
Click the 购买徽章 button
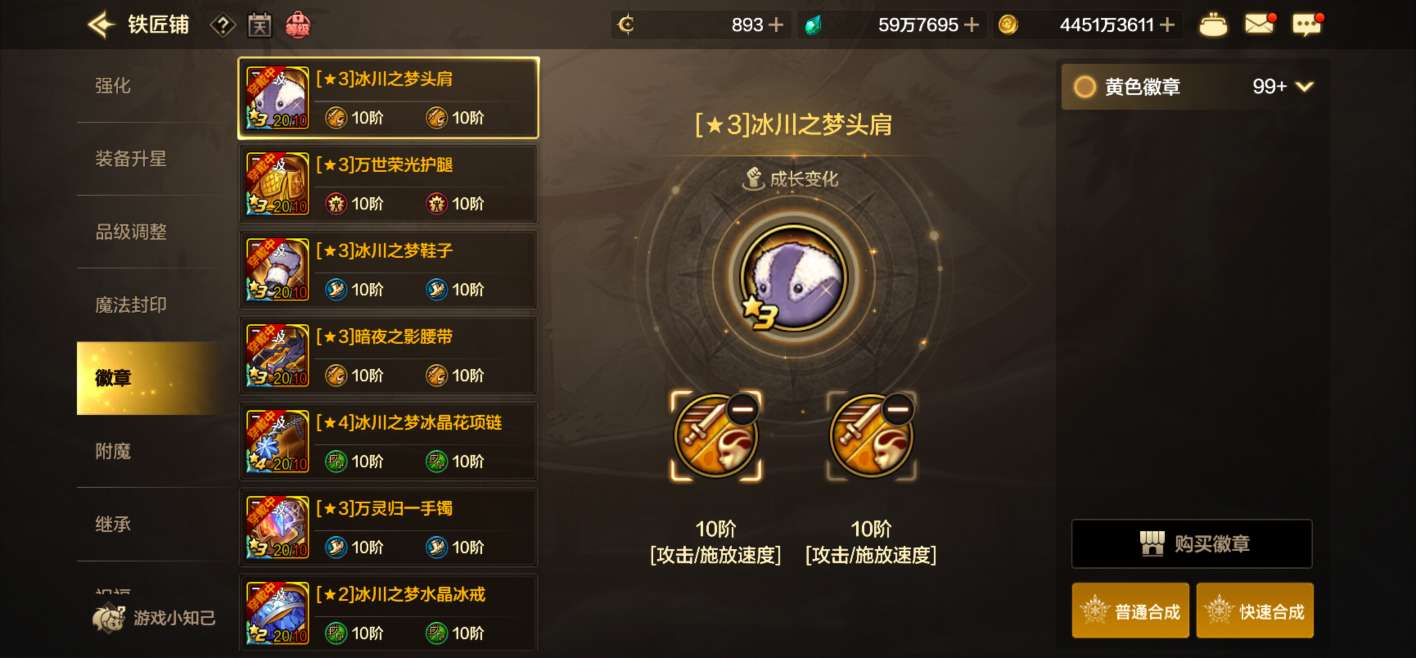(1192, 544)
